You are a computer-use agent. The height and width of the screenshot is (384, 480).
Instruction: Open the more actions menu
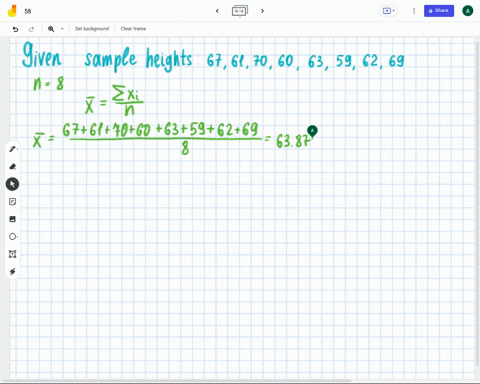pyautogui.click(x=414, y=11)
